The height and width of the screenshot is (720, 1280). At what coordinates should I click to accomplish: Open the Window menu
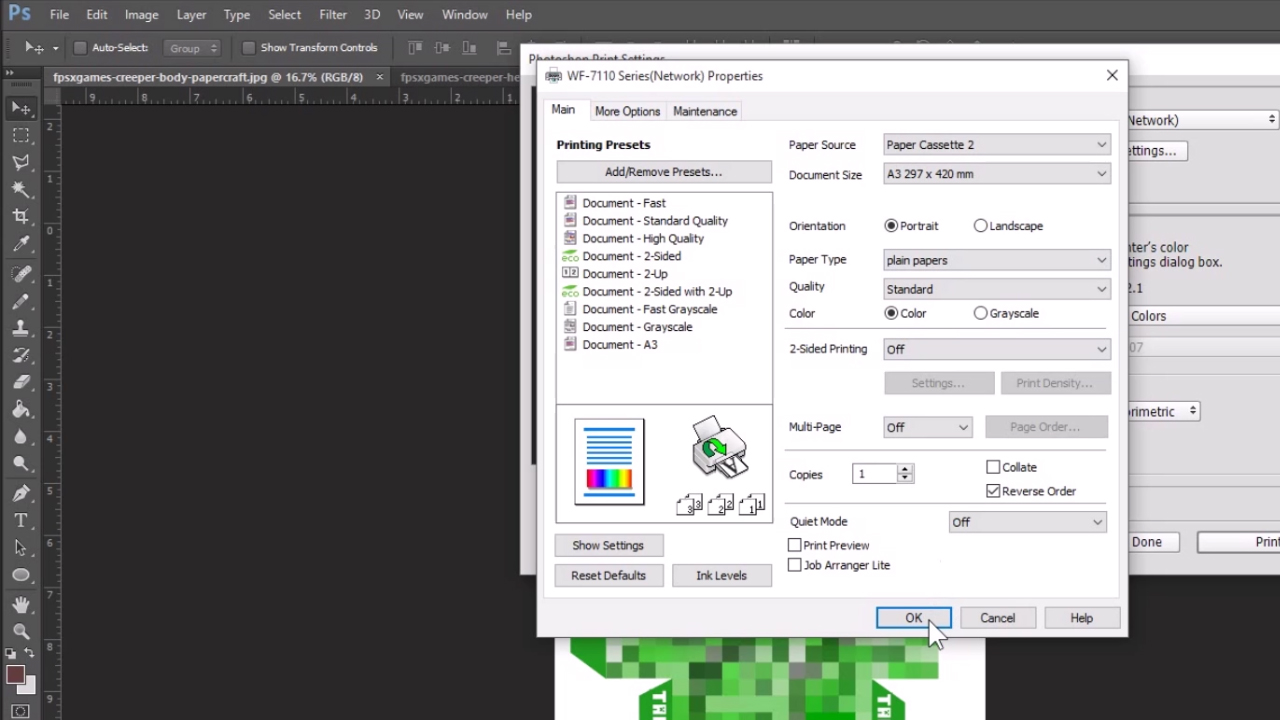[464, 14]
